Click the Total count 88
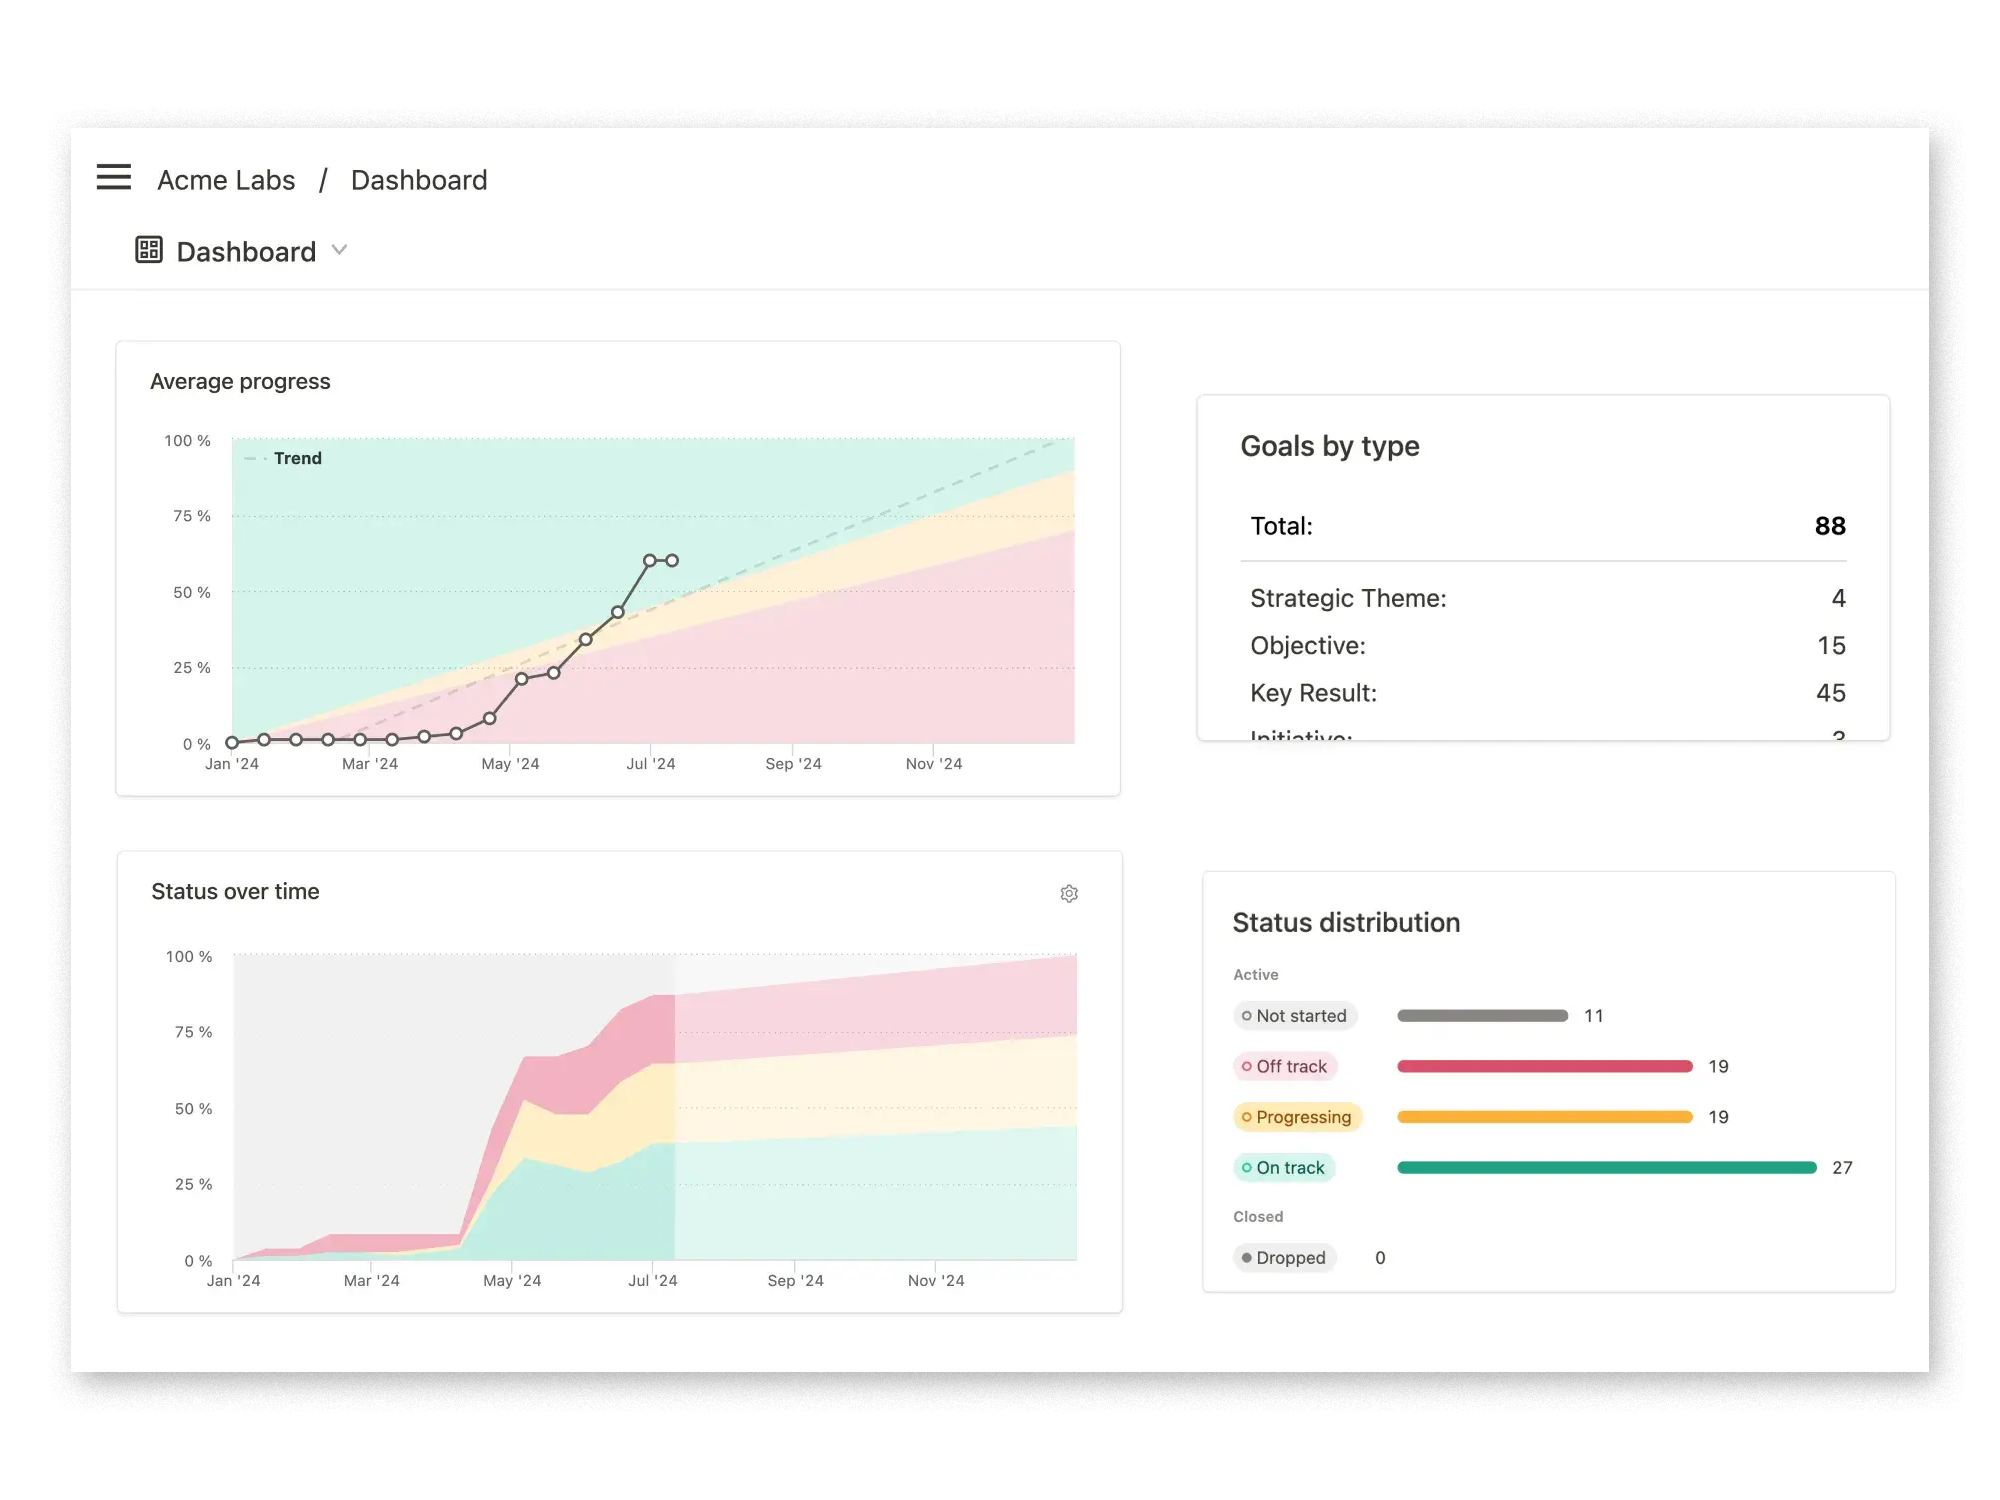 tap(1830, 526)
